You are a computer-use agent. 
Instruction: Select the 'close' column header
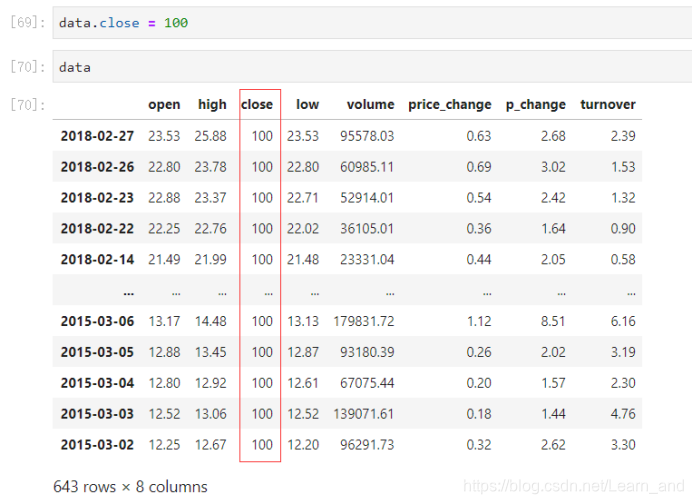pyautogui.click(x=257, y=105)
